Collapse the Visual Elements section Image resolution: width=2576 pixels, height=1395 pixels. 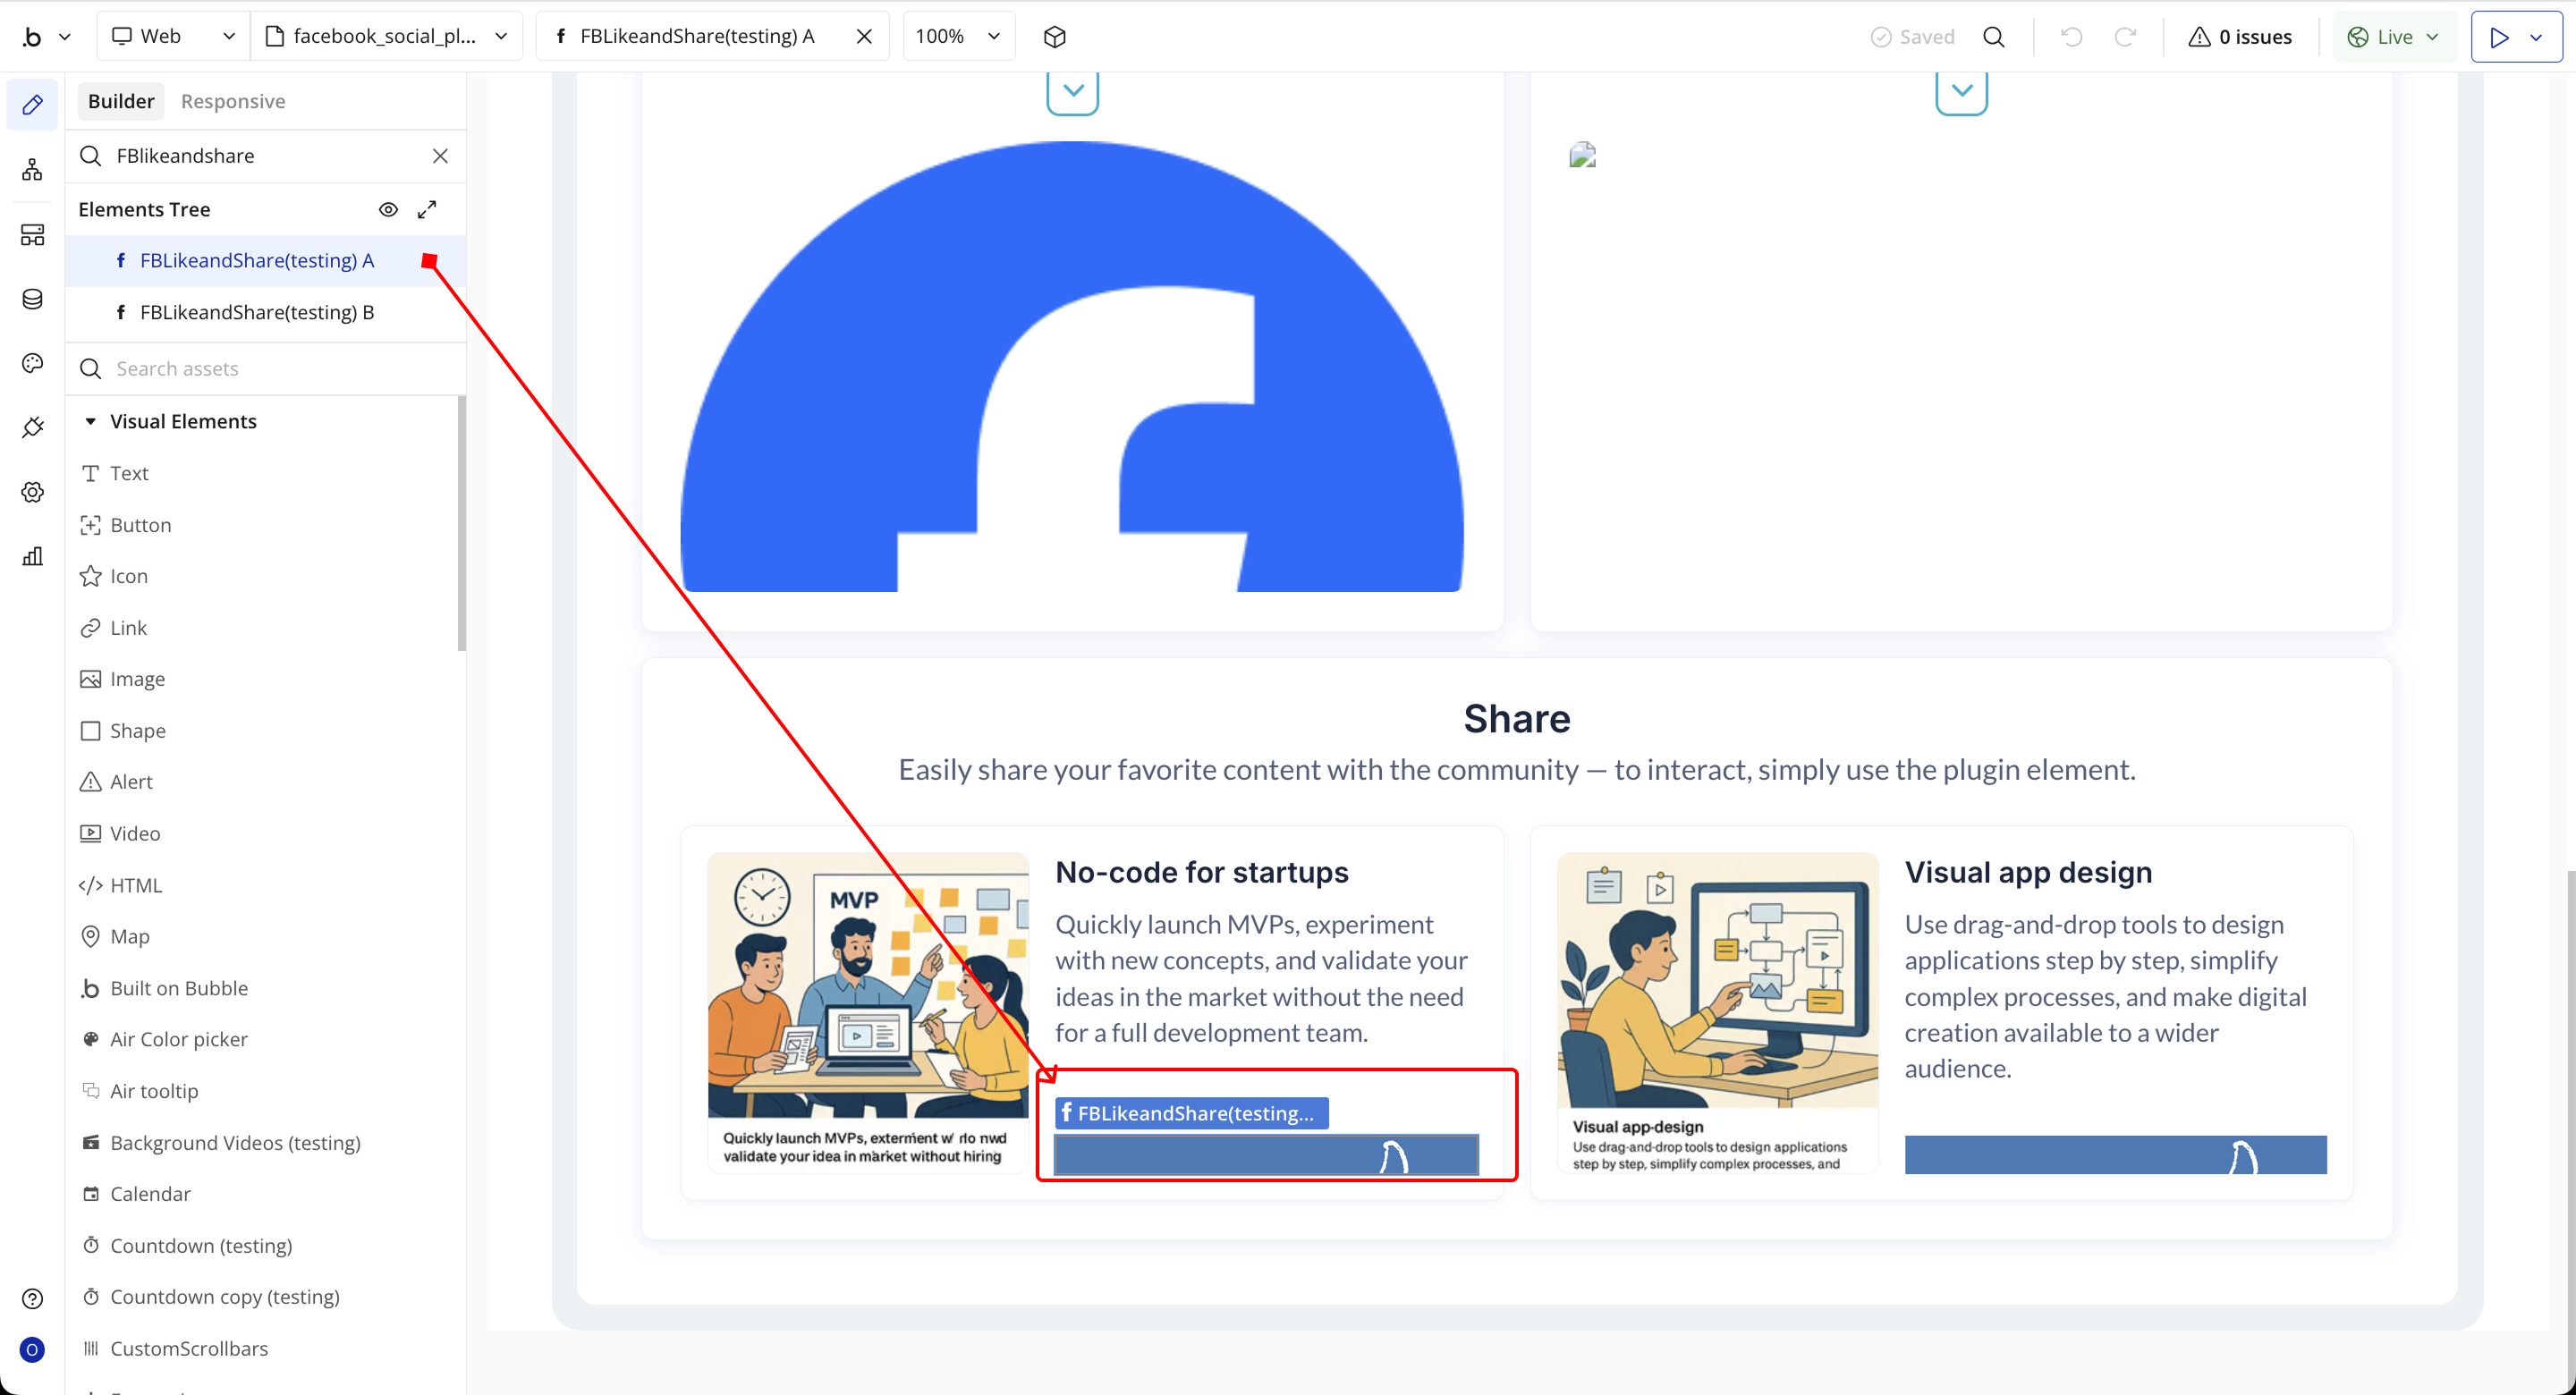tap(91, 421)
